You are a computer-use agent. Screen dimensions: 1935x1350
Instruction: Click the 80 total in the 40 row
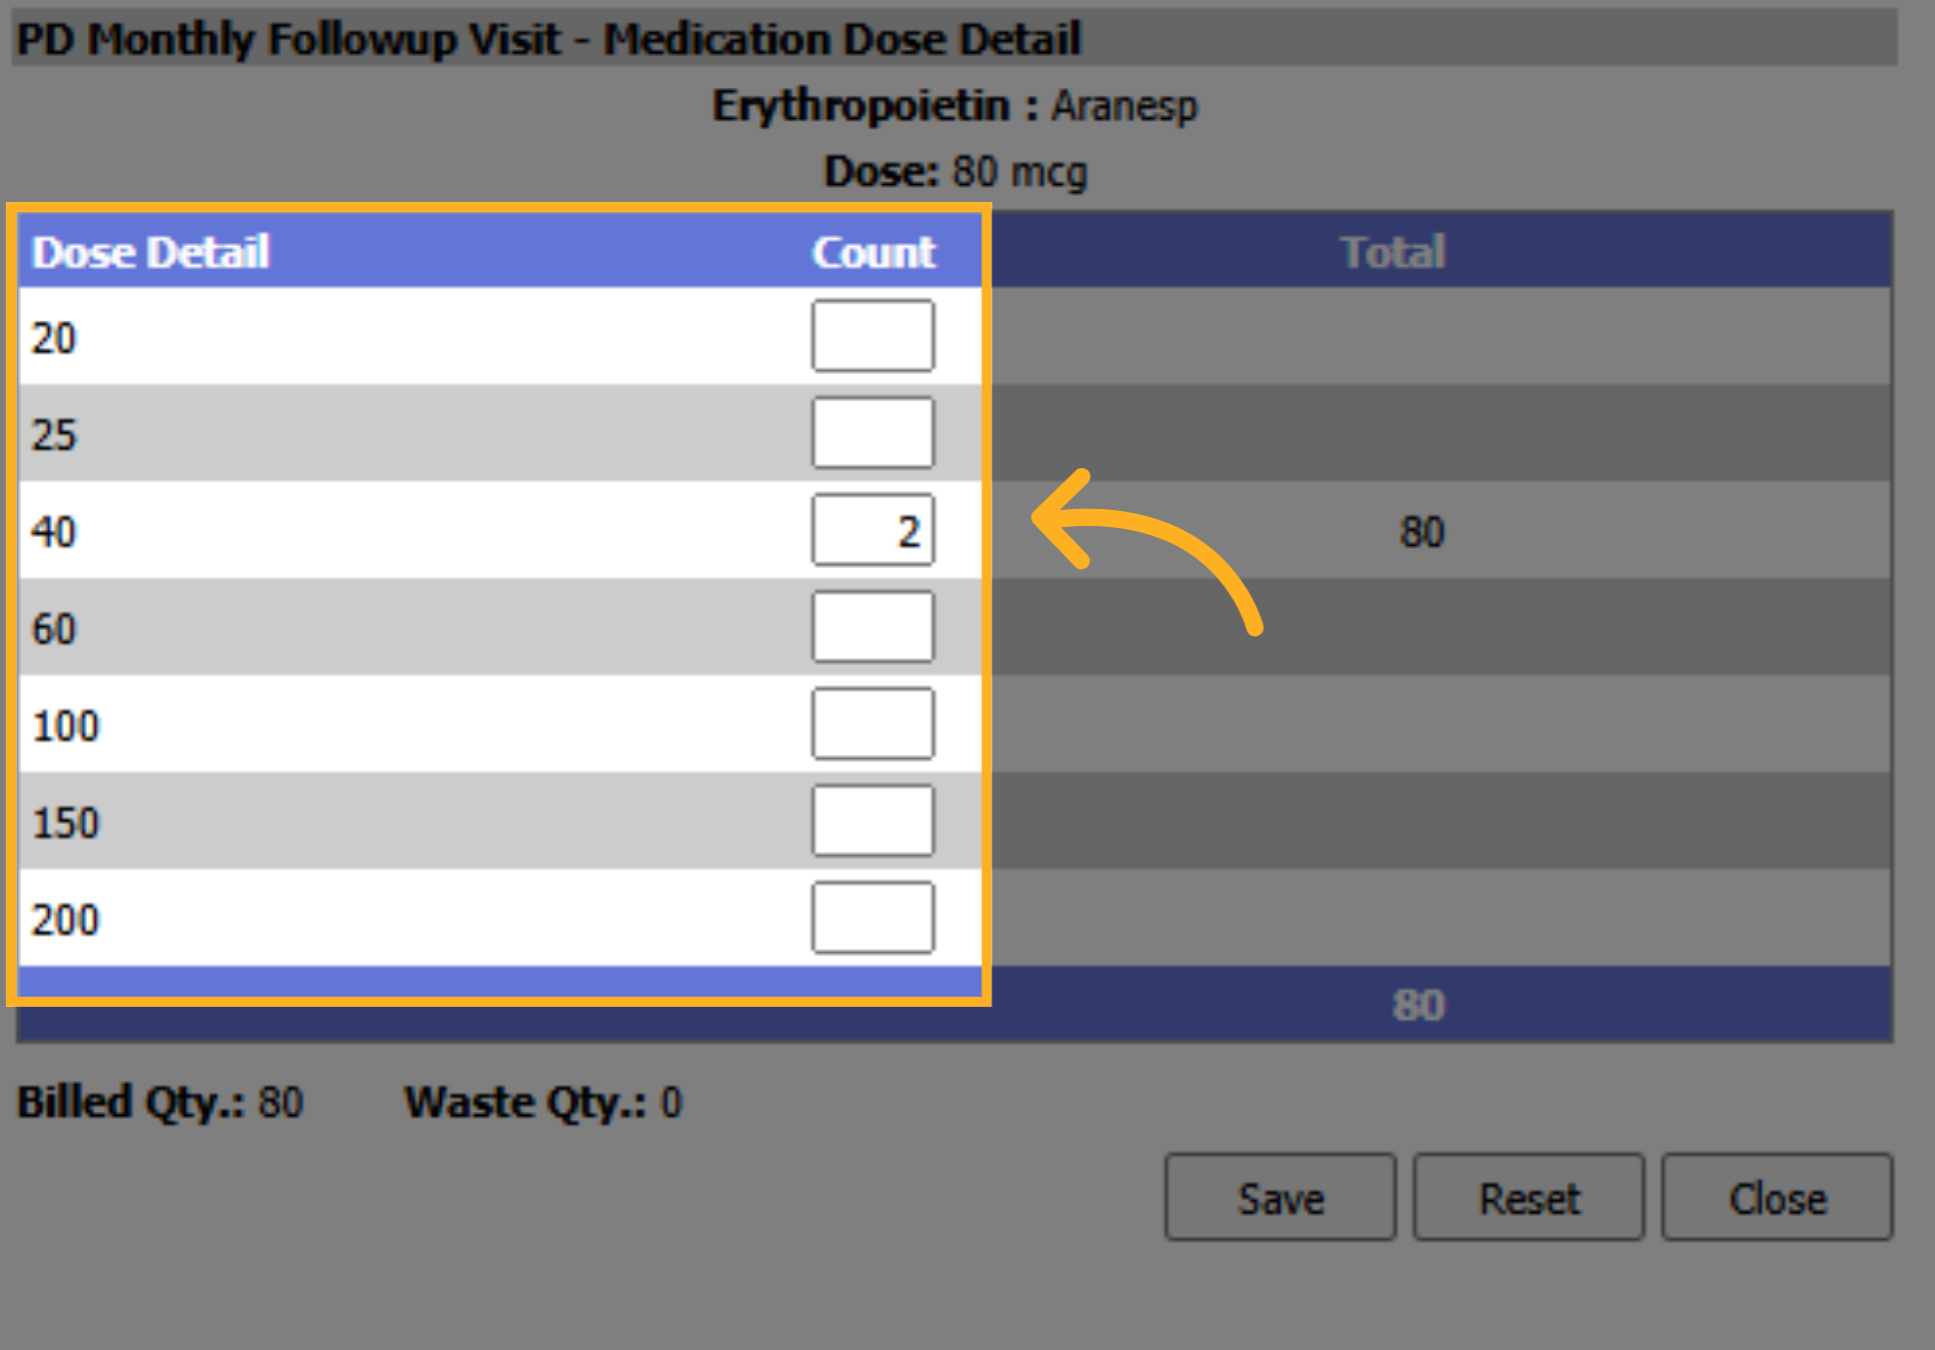[1422, 532]
